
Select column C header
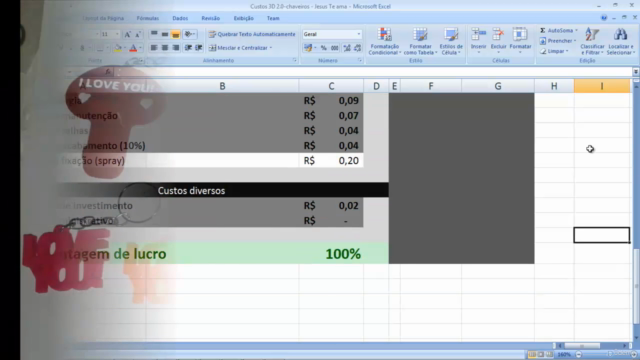click(331, 86)
